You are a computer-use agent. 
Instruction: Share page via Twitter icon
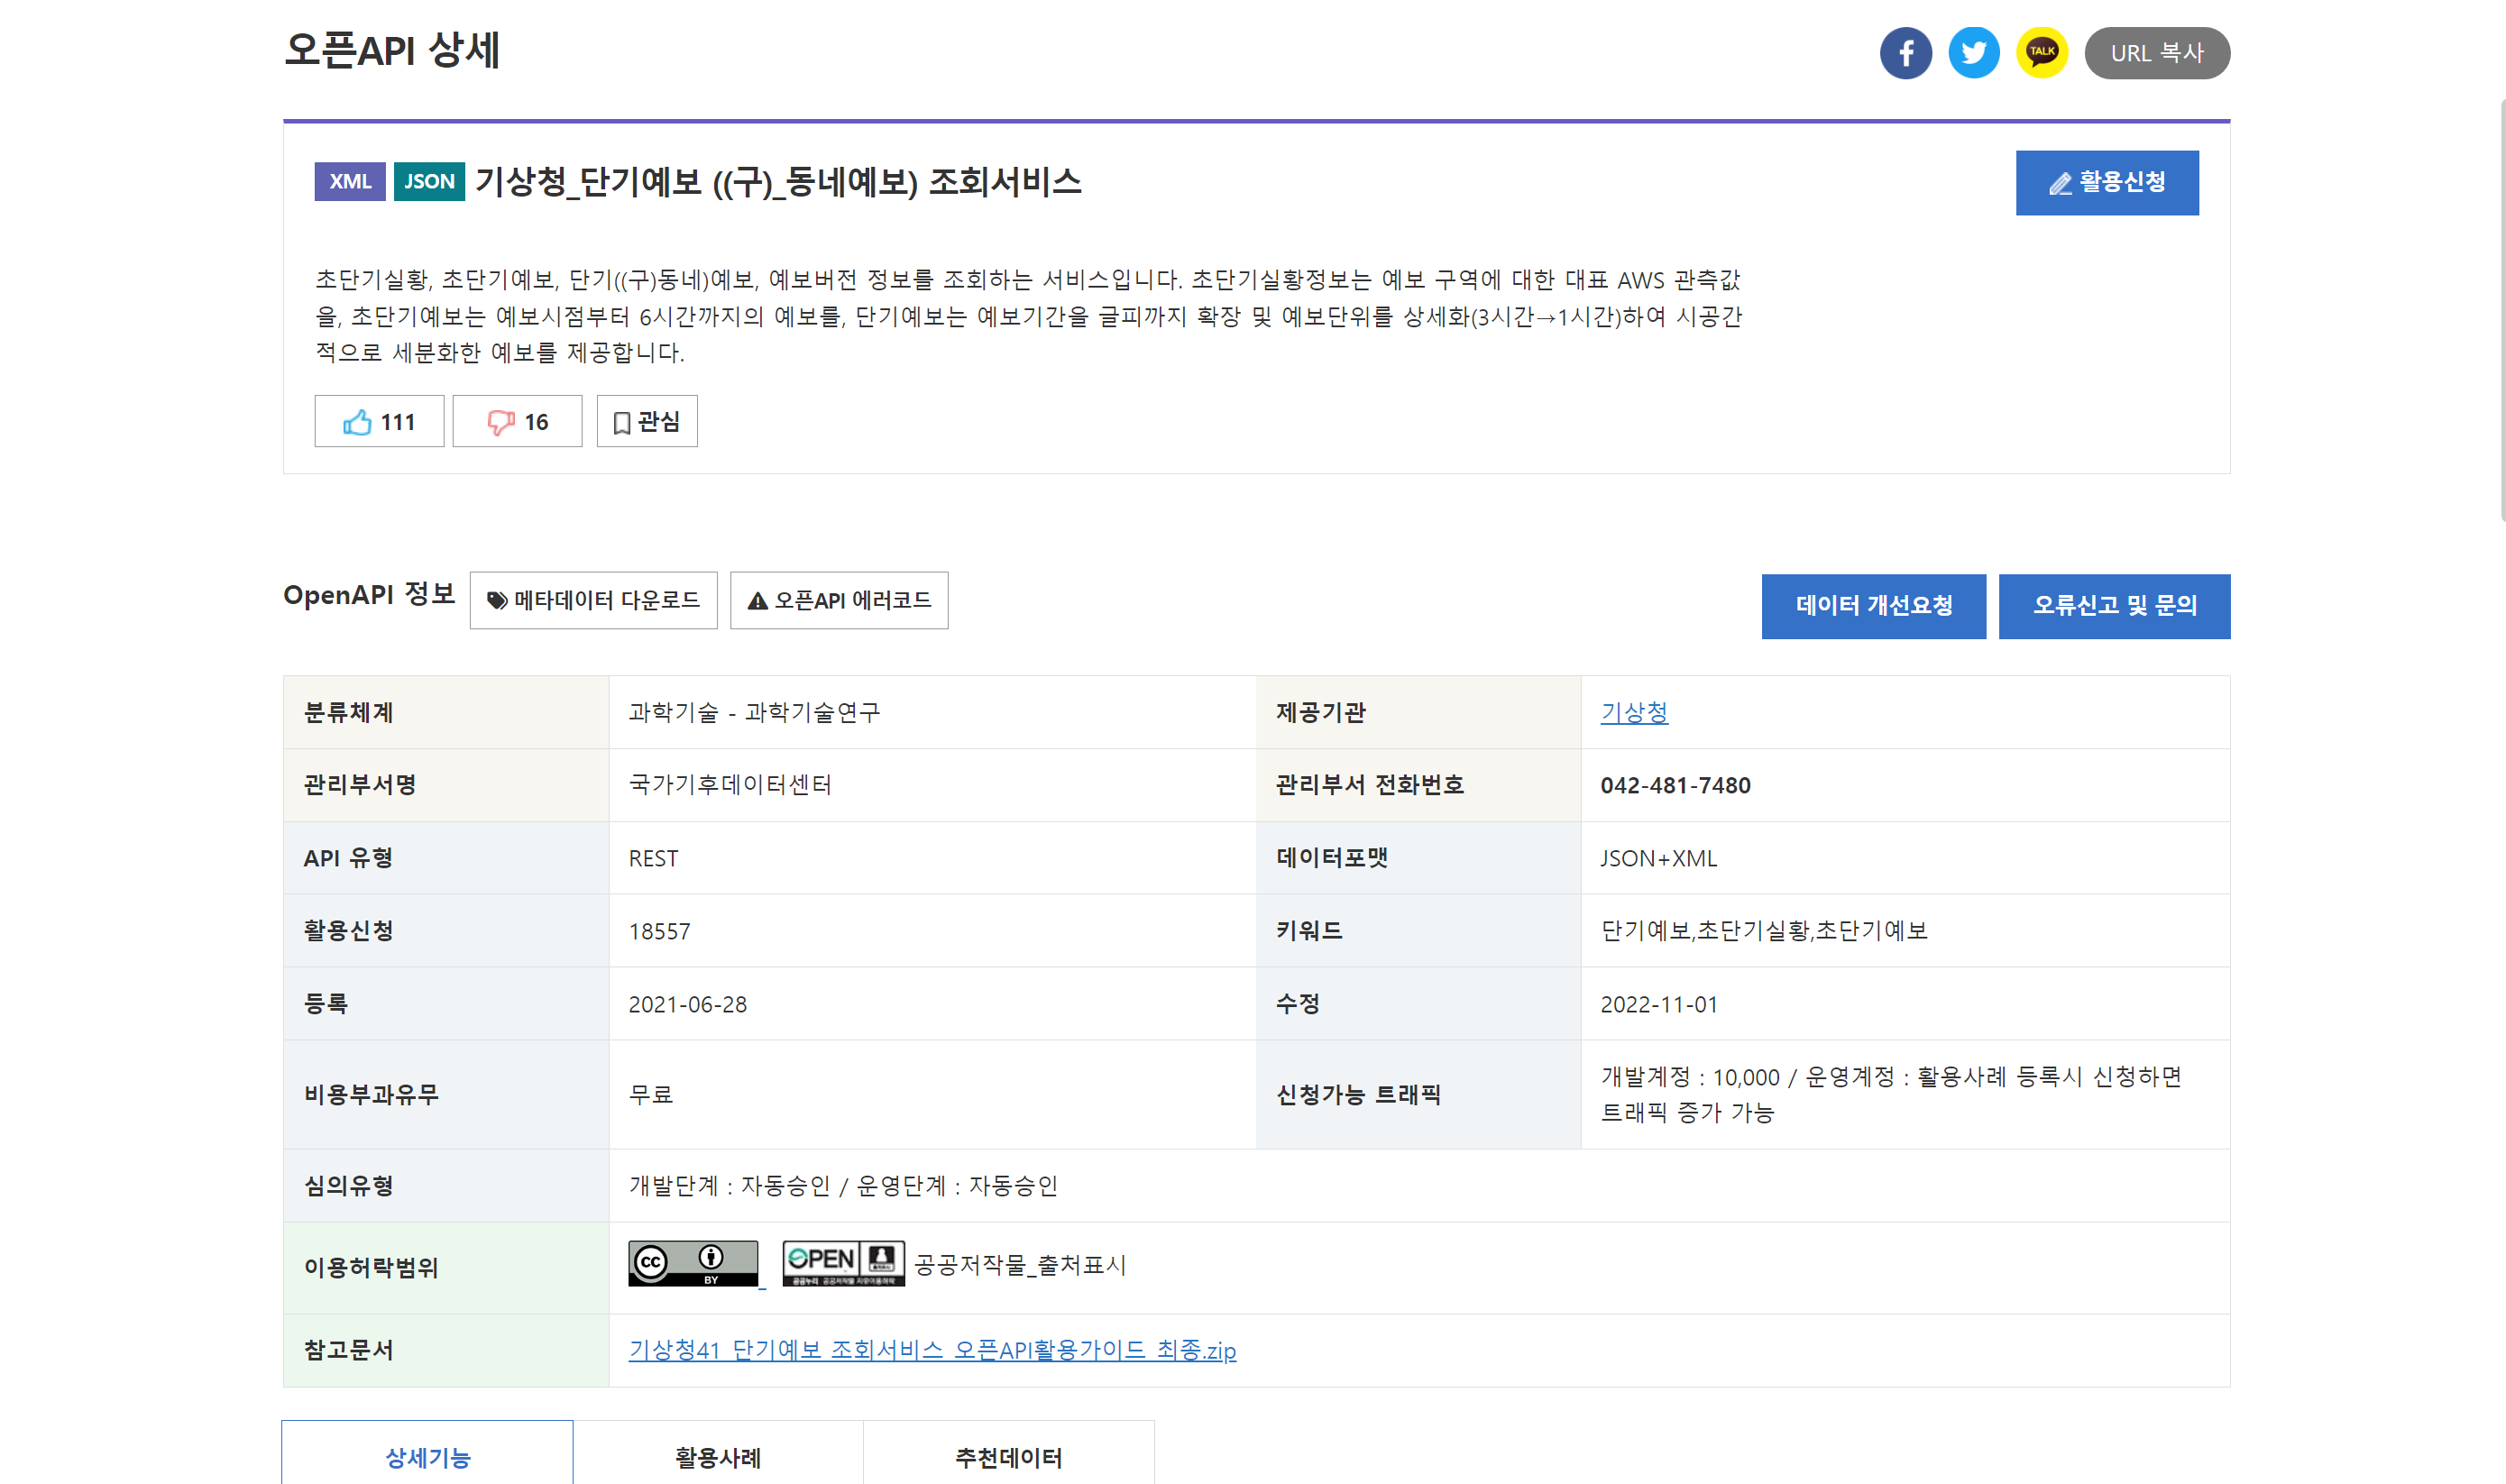(x=1973, y=53)
